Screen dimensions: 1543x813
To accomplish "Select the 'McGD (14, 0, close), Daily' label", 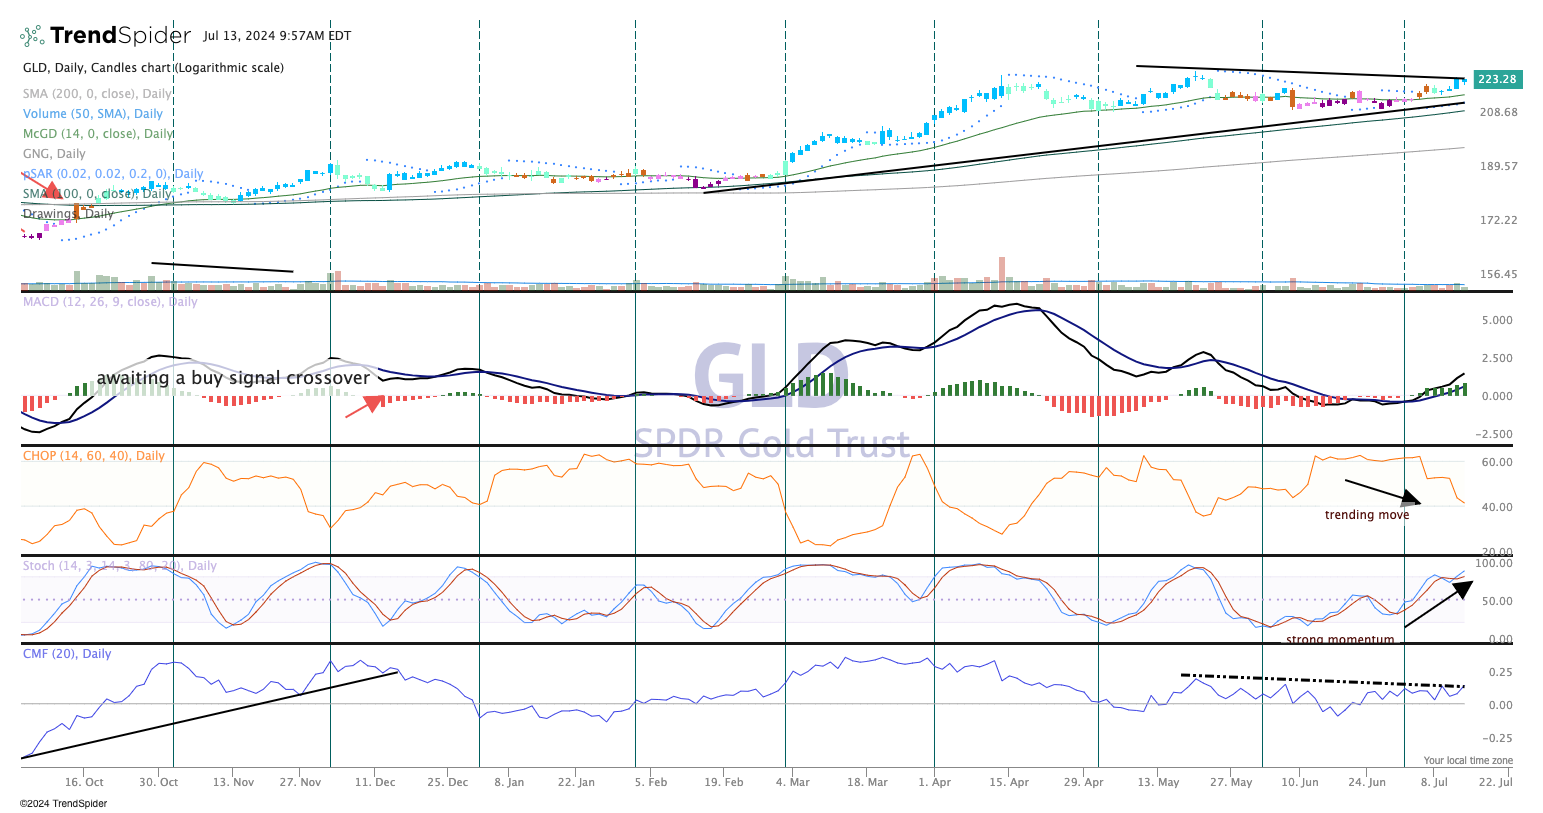I will (x=98, y=134).
